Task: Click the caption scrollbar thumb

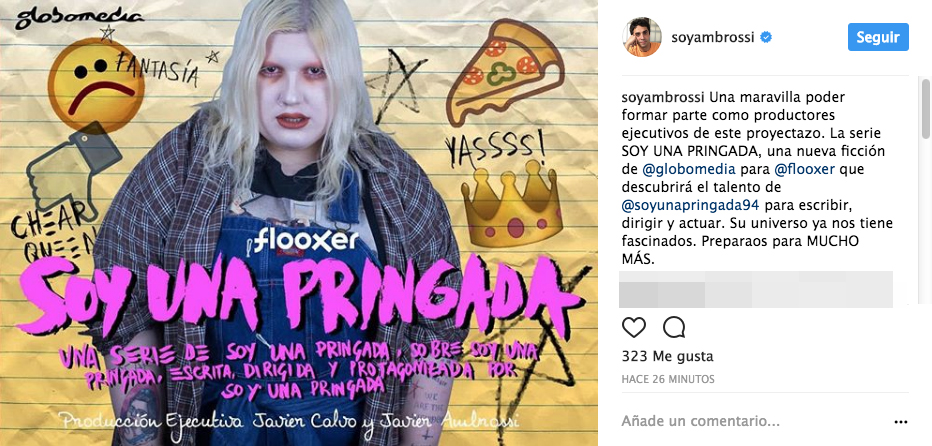Action: point(925,108)
